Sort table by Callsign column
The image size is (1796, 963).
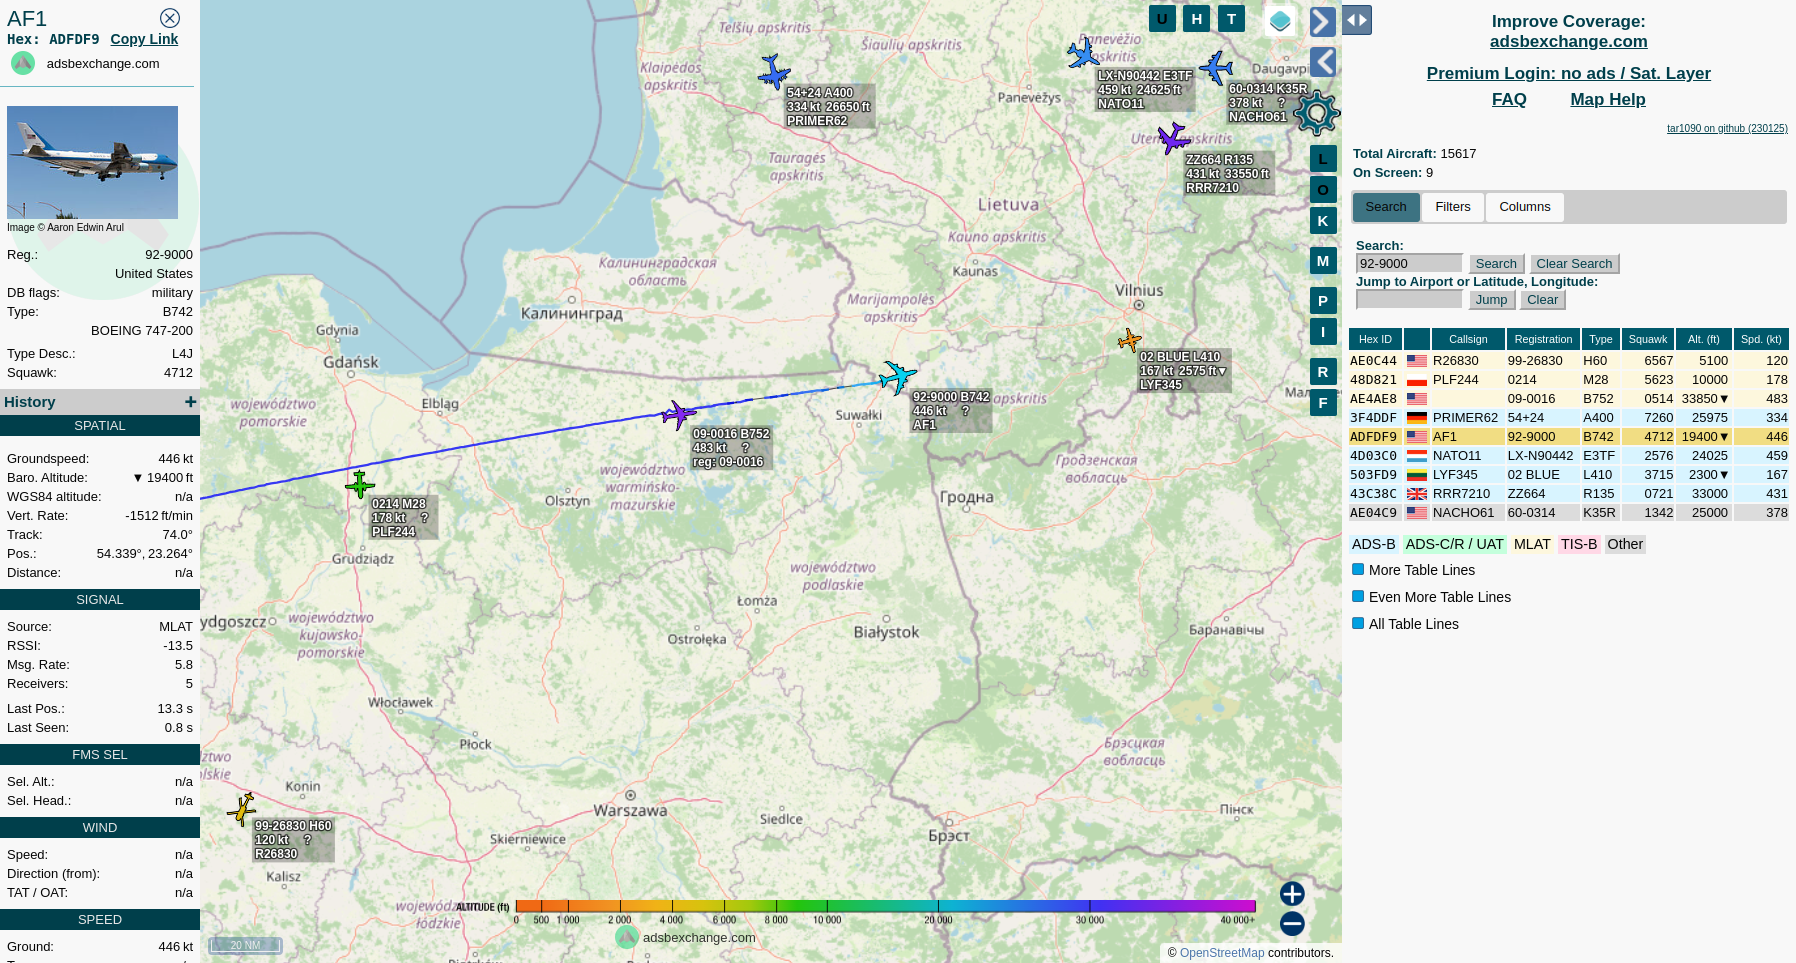1468,339
